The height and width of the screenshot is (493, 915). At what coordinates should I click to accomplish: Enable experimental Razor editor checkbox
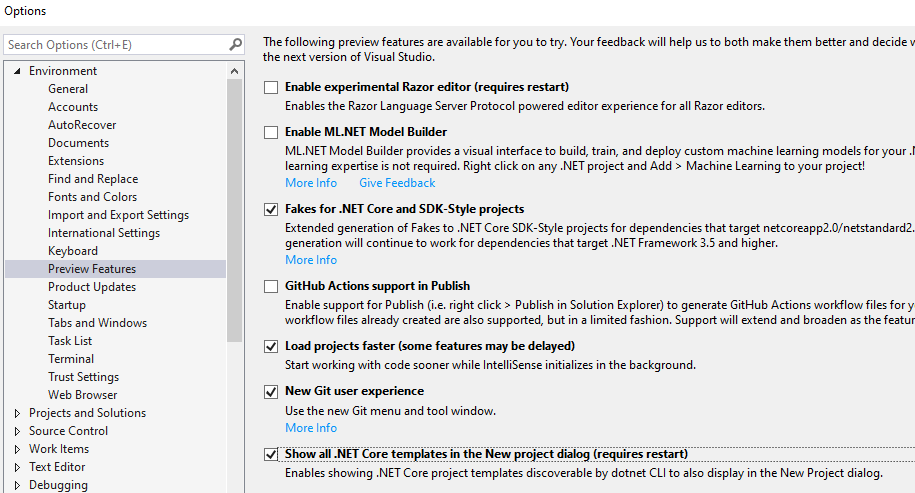click(271, 87)
